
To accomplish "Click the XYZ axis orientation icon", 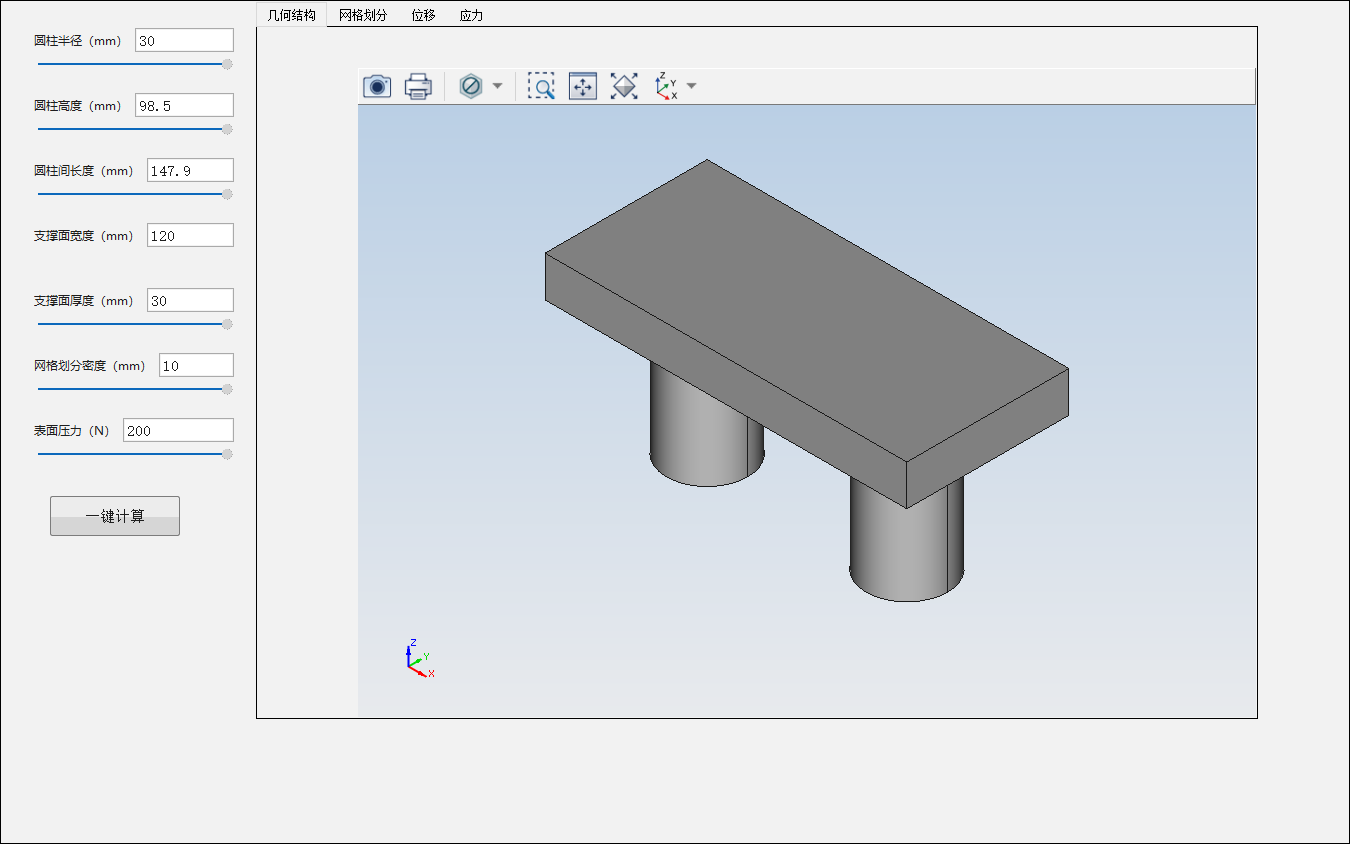I will [x=666, y=86].
